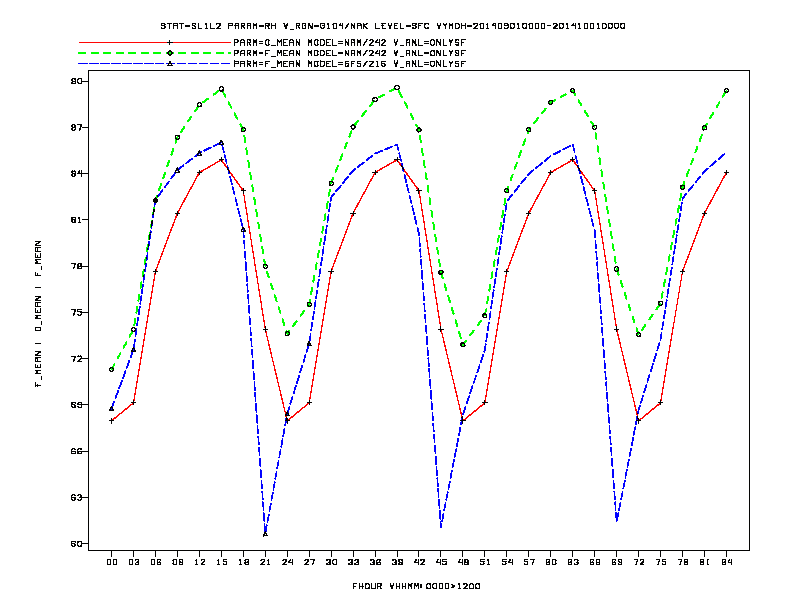Click the x-axis tick label 51
Viewport: 792px width, 612px height.
click(485, 562)
